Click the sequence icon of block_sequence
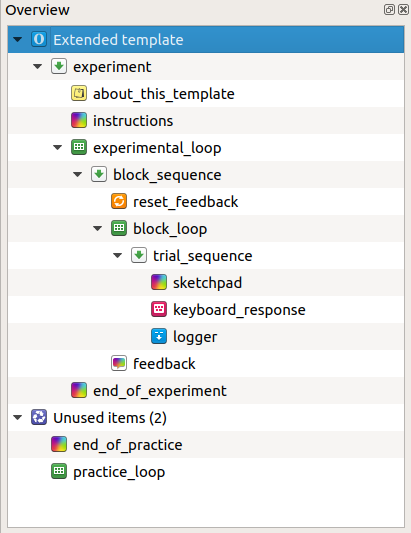The width and height of the screenshot is (411, 533). click(x=99, y=174)
